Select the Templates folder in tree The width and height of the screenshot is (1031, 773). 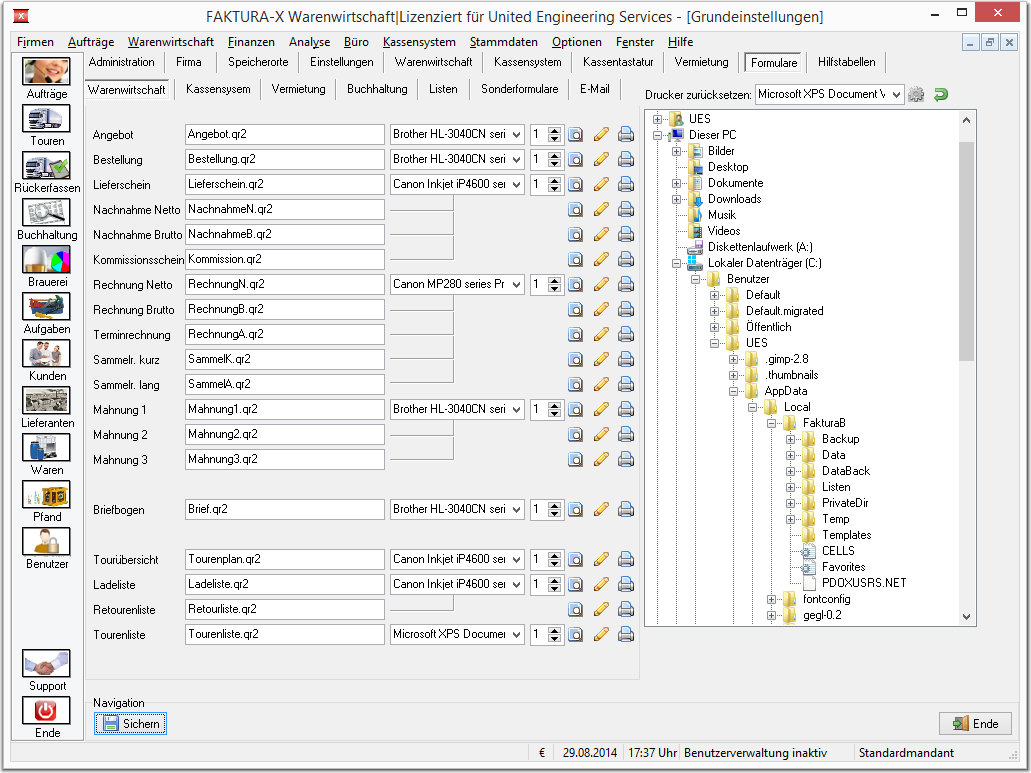click(x=846, y=535)
